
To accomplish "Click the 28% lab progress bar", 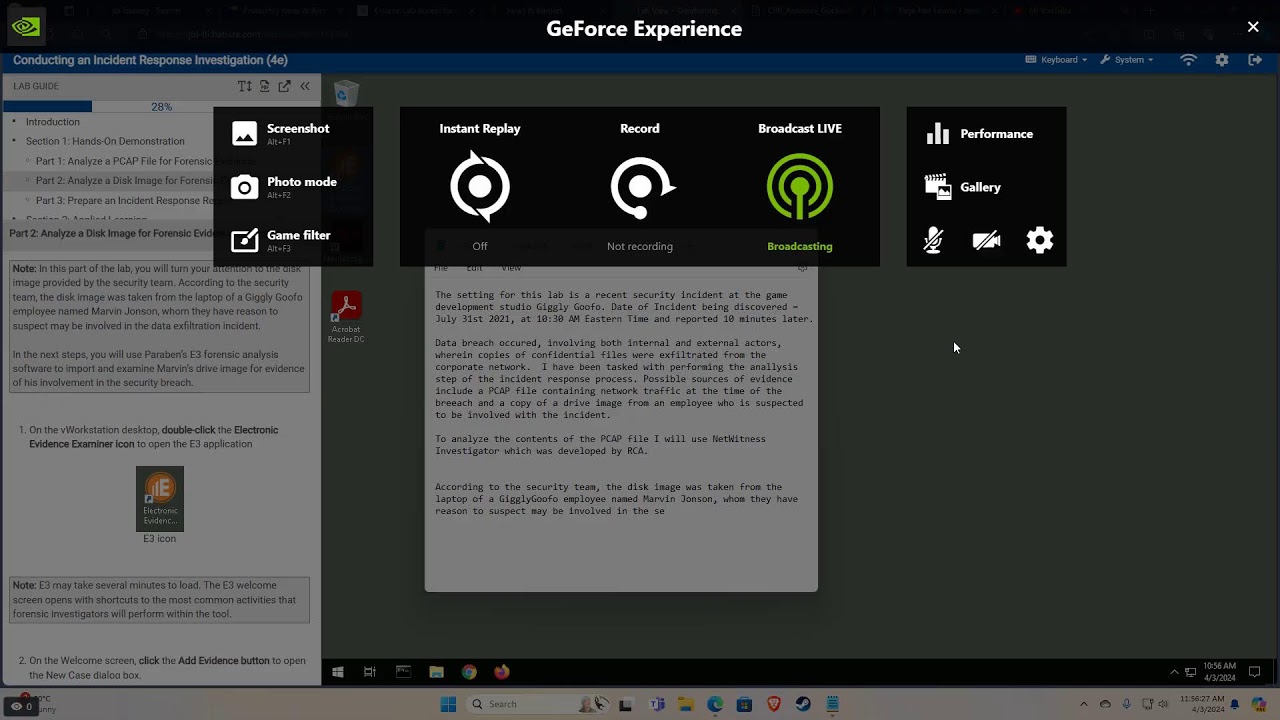I will (x=161, y=107).
